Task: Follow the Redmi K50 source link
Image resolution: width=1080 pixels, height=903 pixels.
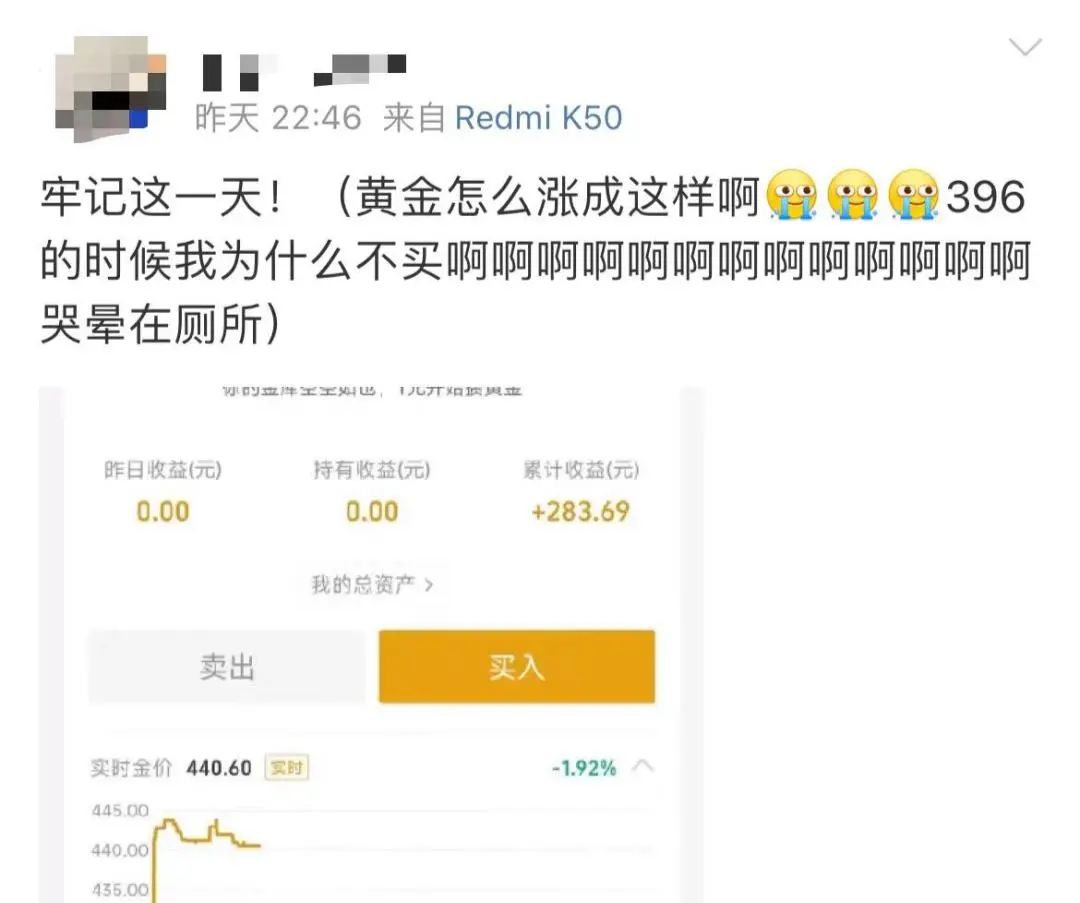Action: pos(539,118)
